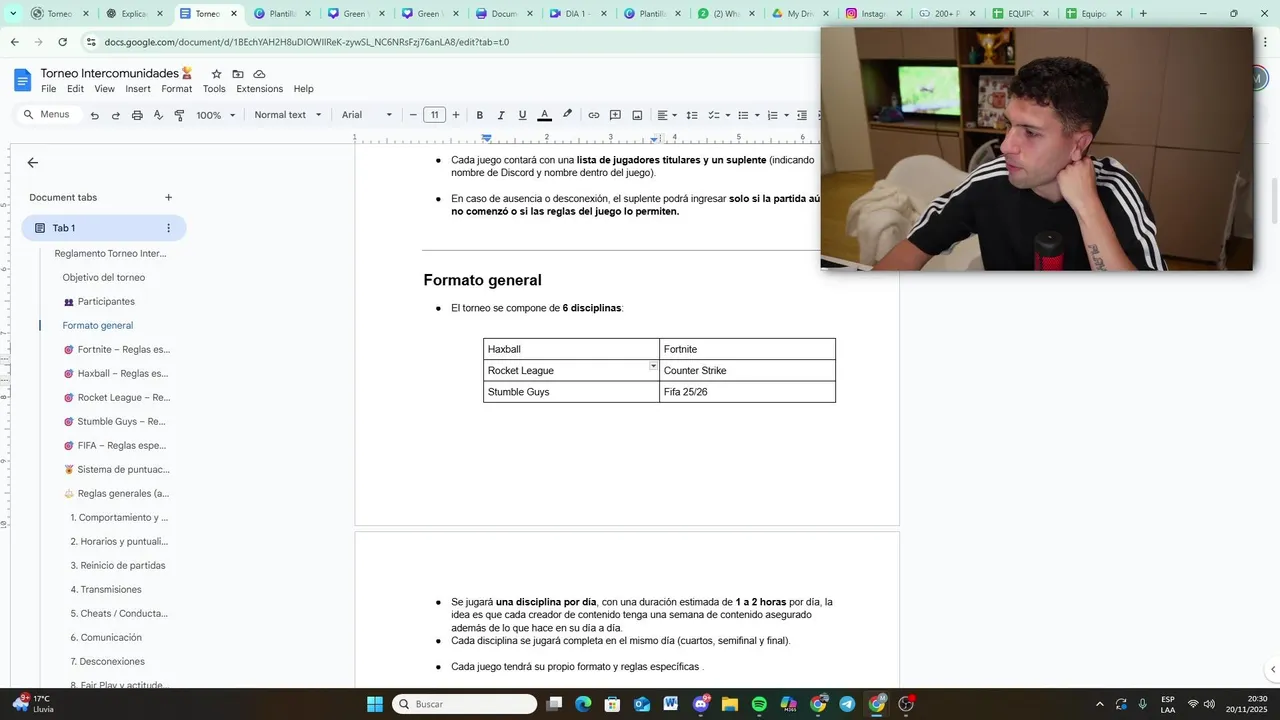Toggle italic formatting

(x=501, y=115)
